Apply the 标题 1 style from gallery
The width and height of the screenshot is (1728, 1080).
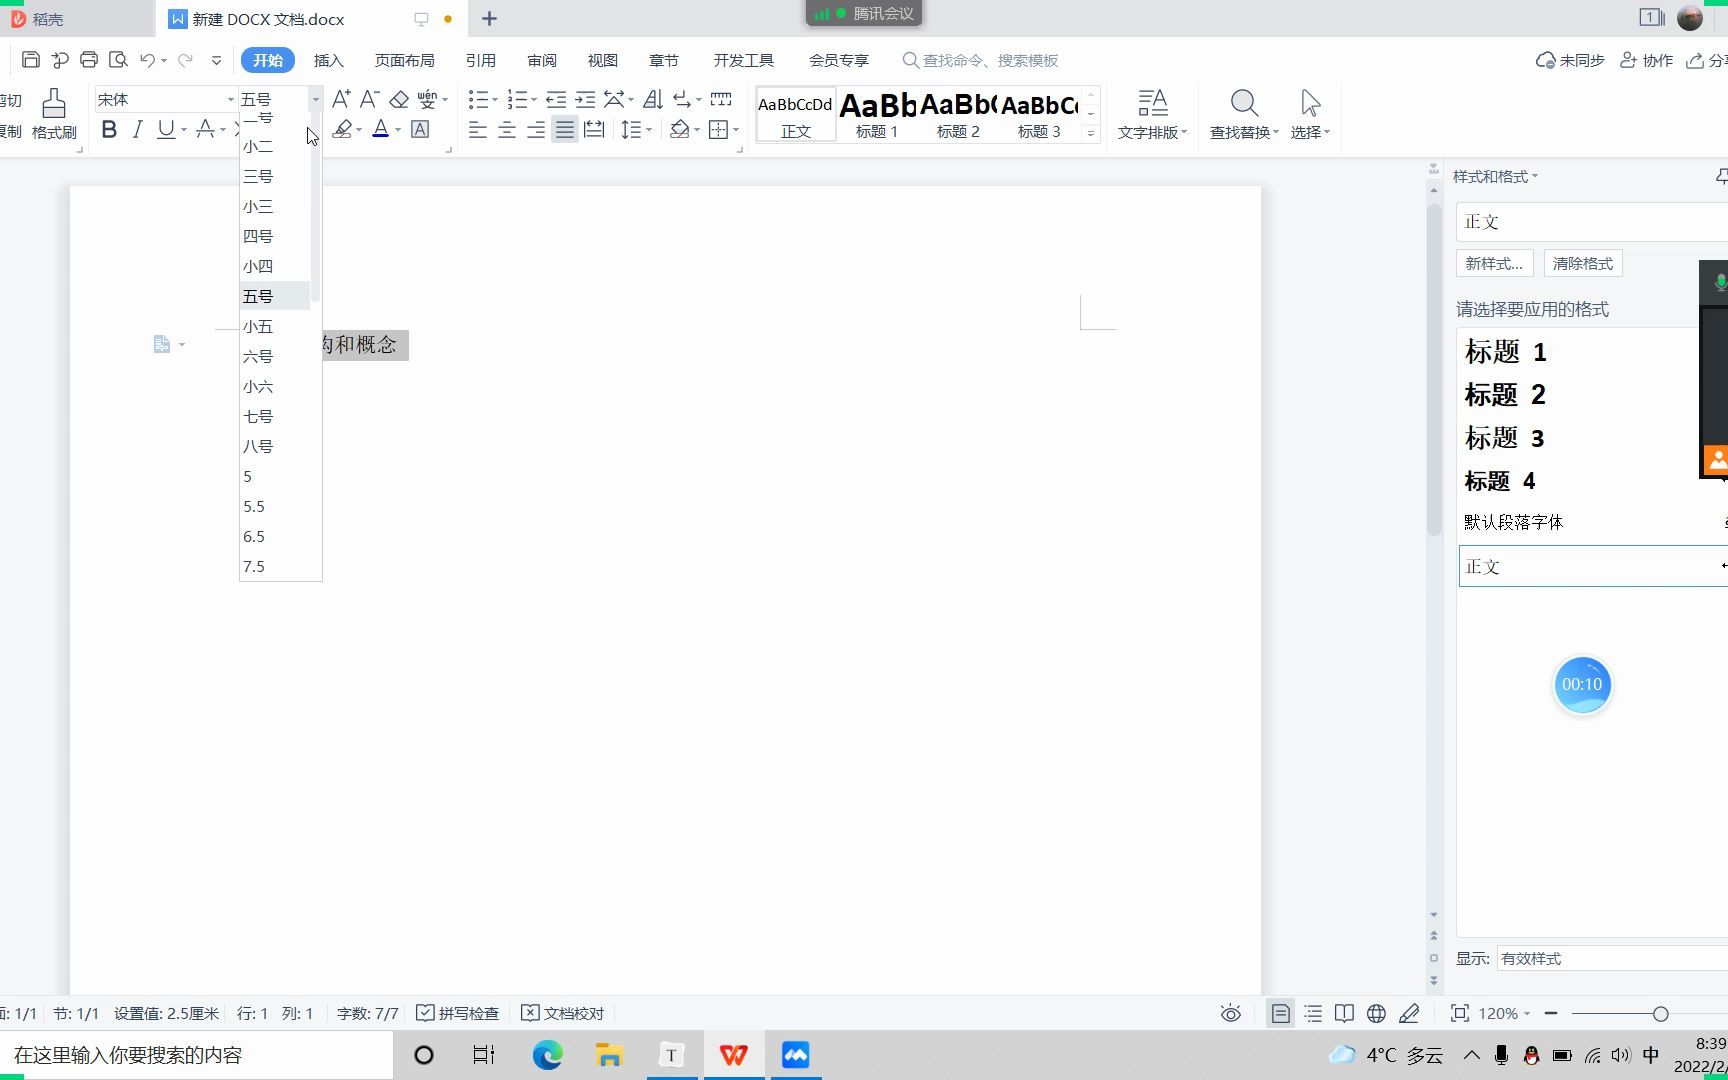pyautogui.click(x=877, y=115)
